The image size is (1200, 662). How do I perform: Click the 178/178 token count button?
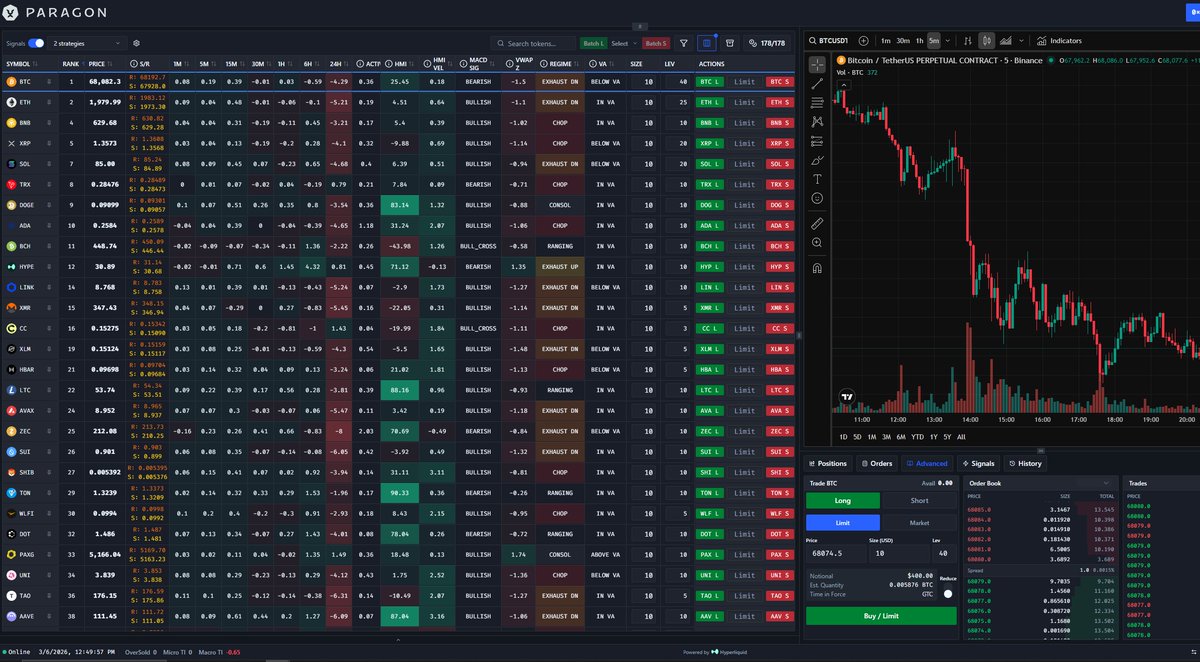(x=765, y=43)
